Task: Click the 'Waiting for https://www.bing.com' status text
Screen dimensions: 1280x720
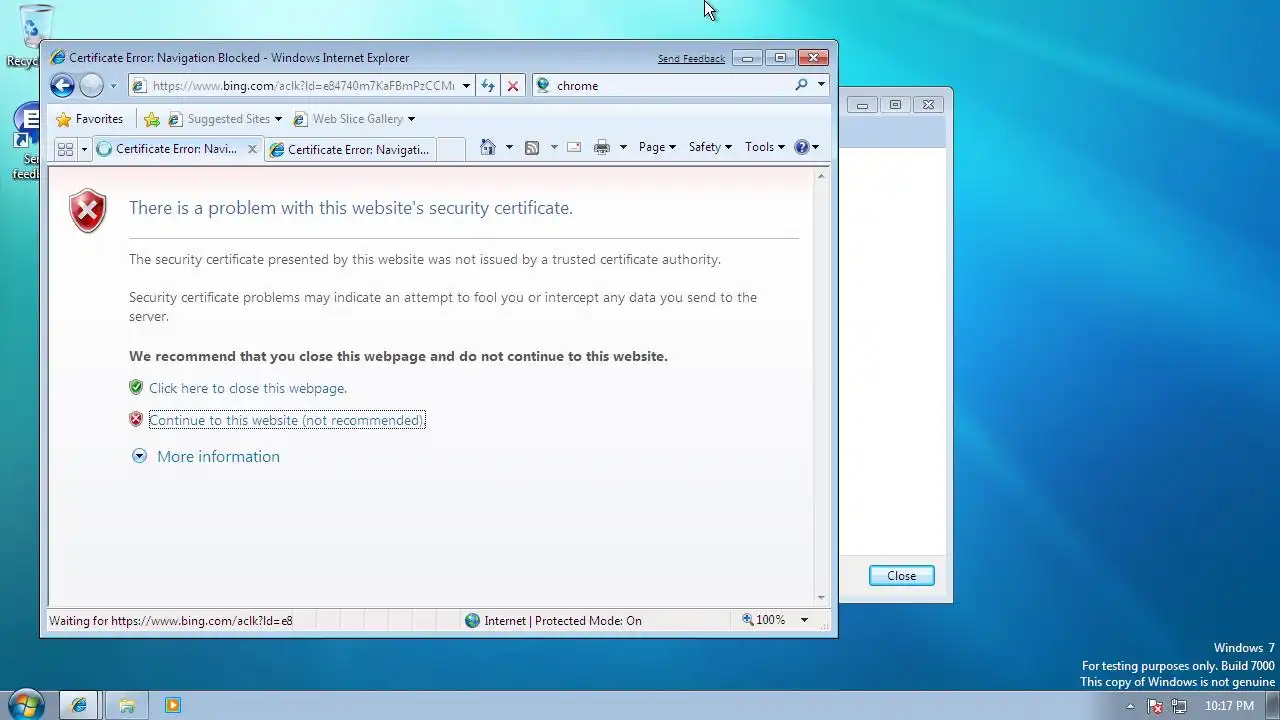Action: pyautogui.click(x=171, y=620)
